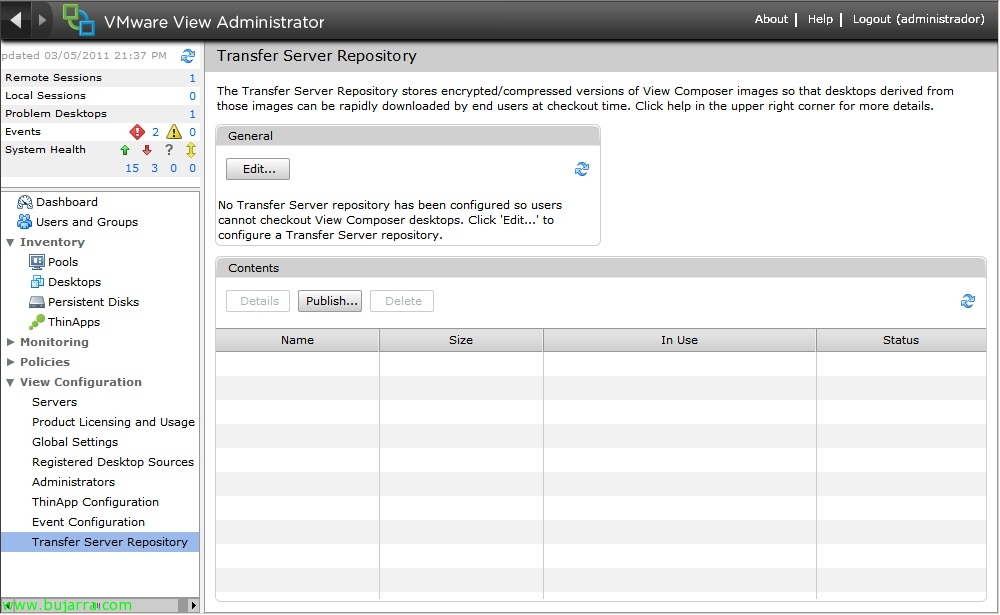Image resolution: width=1000 pixels, height=615 pixels.
Task: Sort the table by Status column
Action: point(901,341)
